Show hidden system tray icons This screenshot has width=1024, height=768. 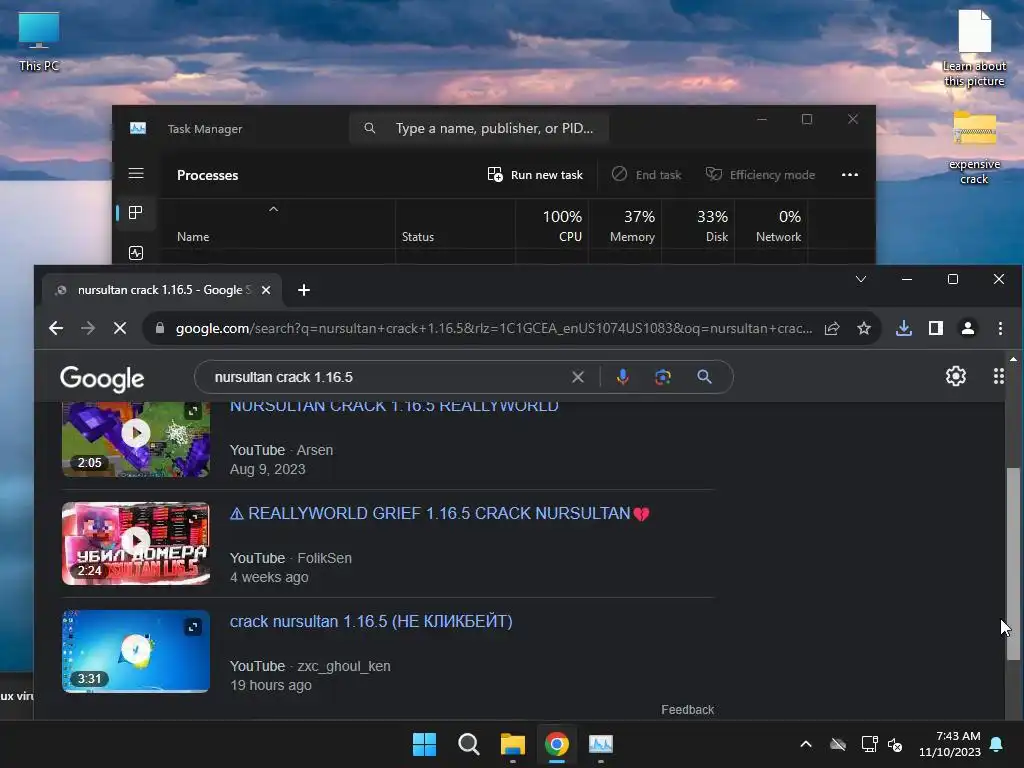pos(806,744)
